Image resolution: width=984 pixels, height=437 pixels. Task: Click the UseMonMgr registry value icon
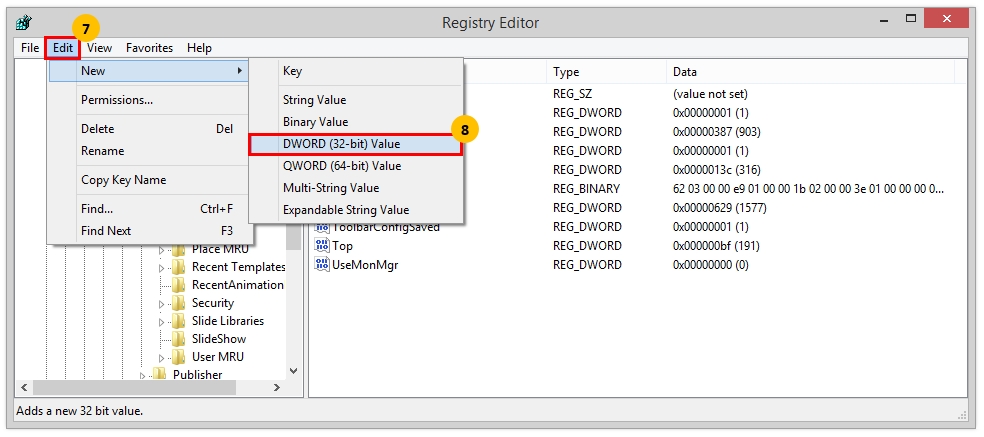click(x=322, y=265)
